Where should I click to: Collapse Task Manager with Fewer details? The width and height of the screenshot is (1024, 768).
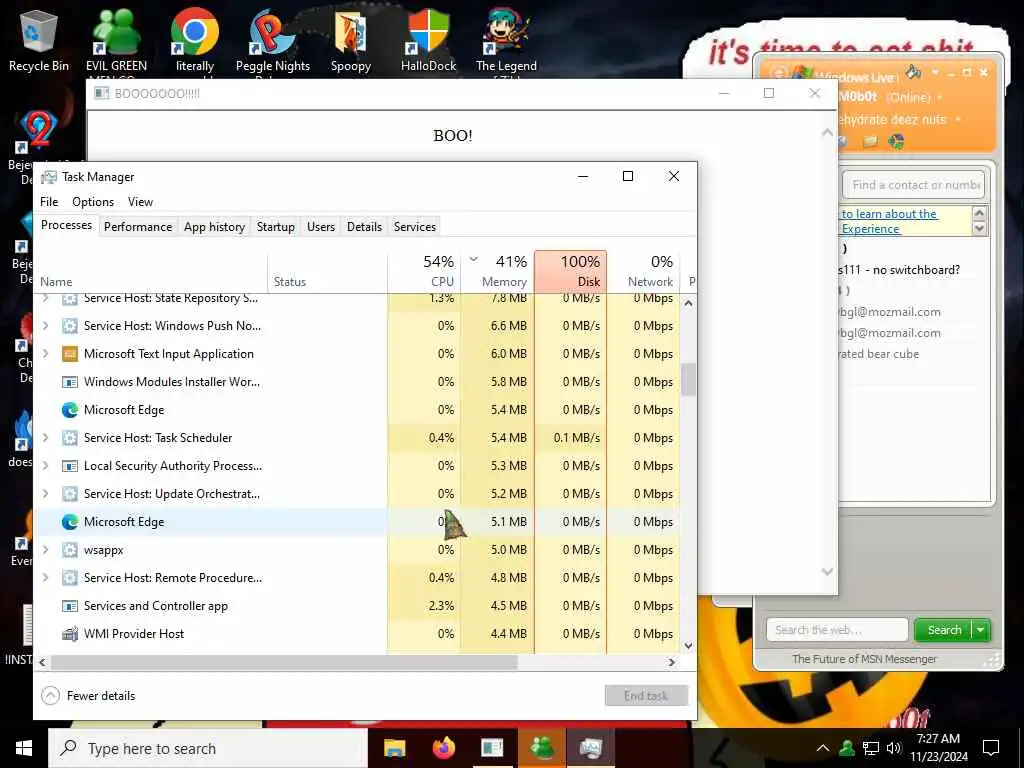88,696
